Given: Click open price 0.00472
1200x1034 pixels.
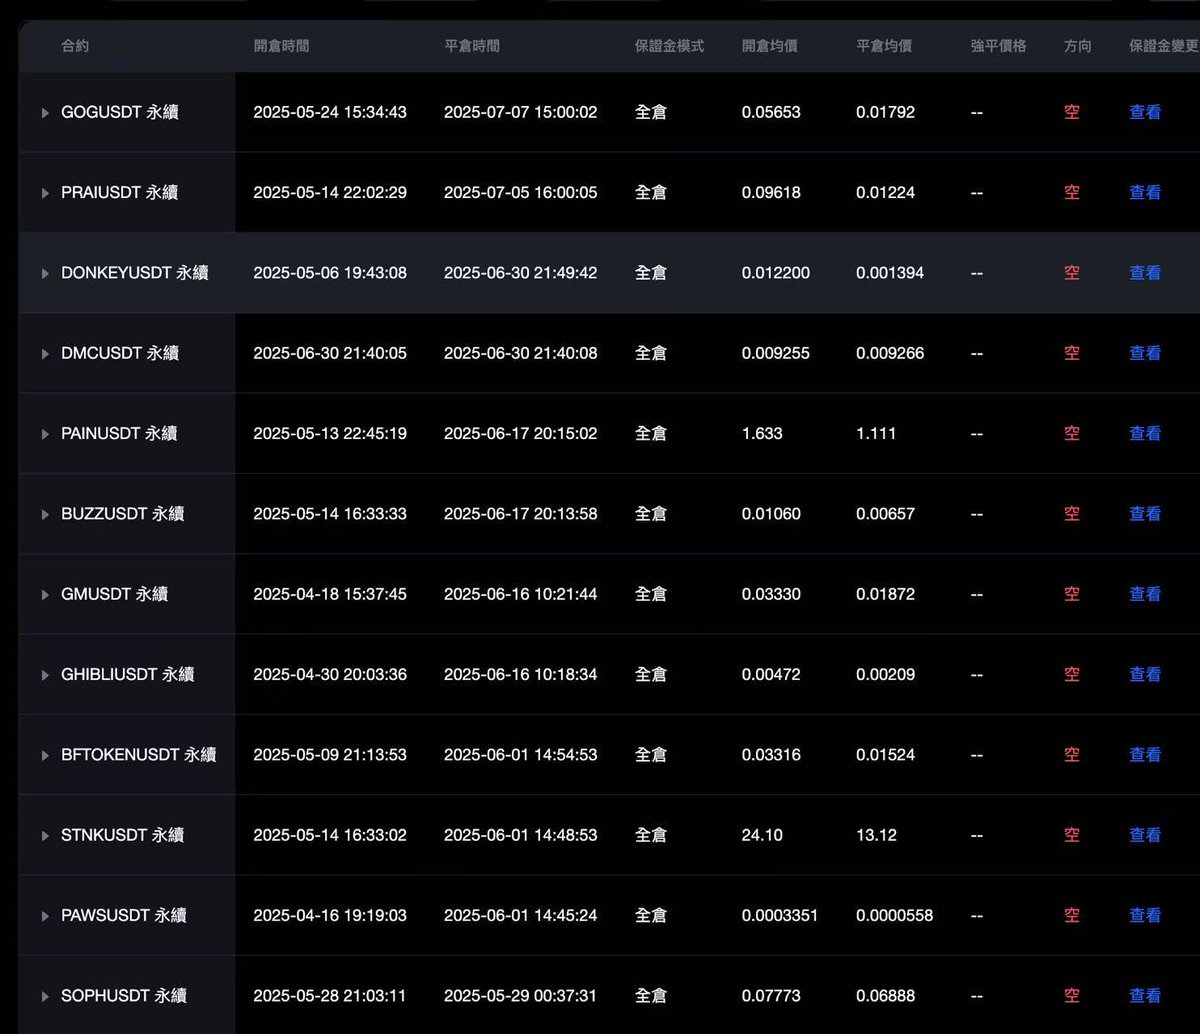Looking at the screenshot, I should [771, 674].
